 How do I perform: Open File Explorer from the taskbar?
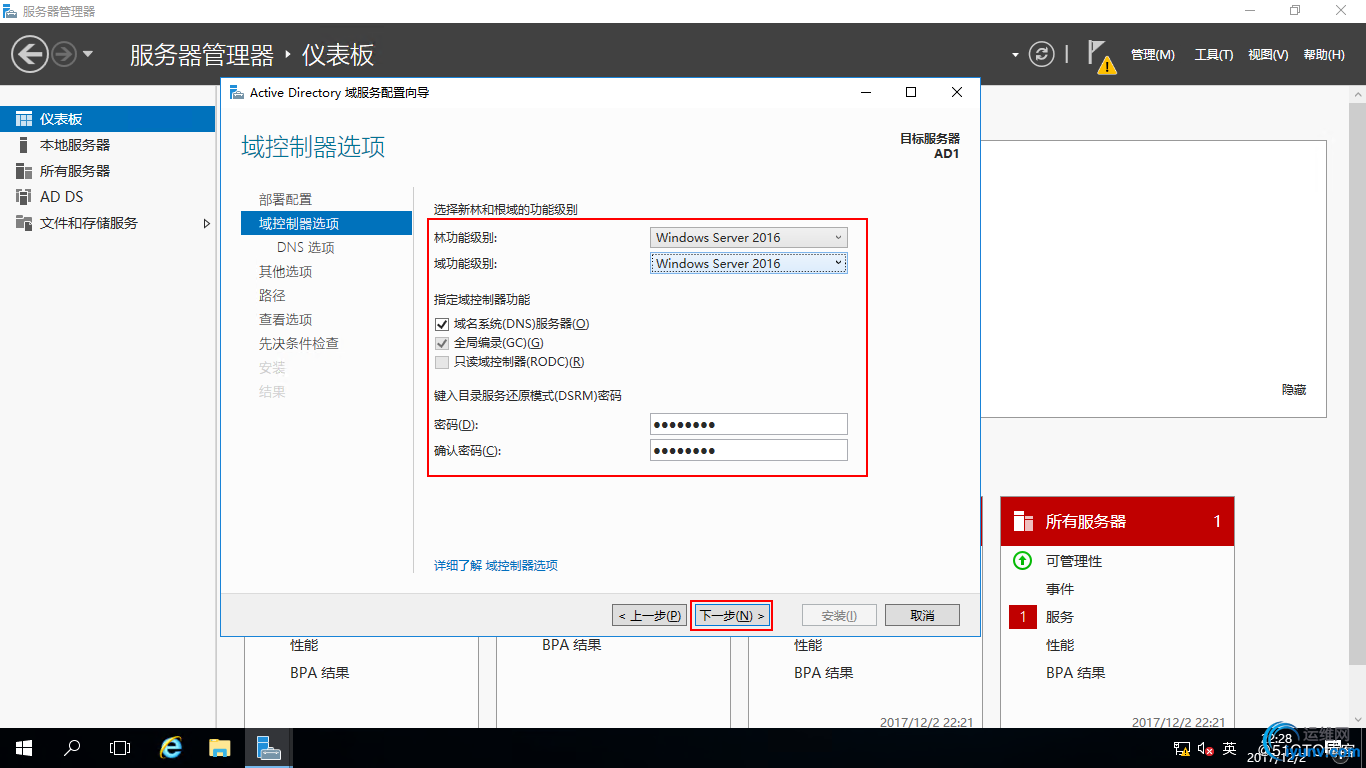219,748
